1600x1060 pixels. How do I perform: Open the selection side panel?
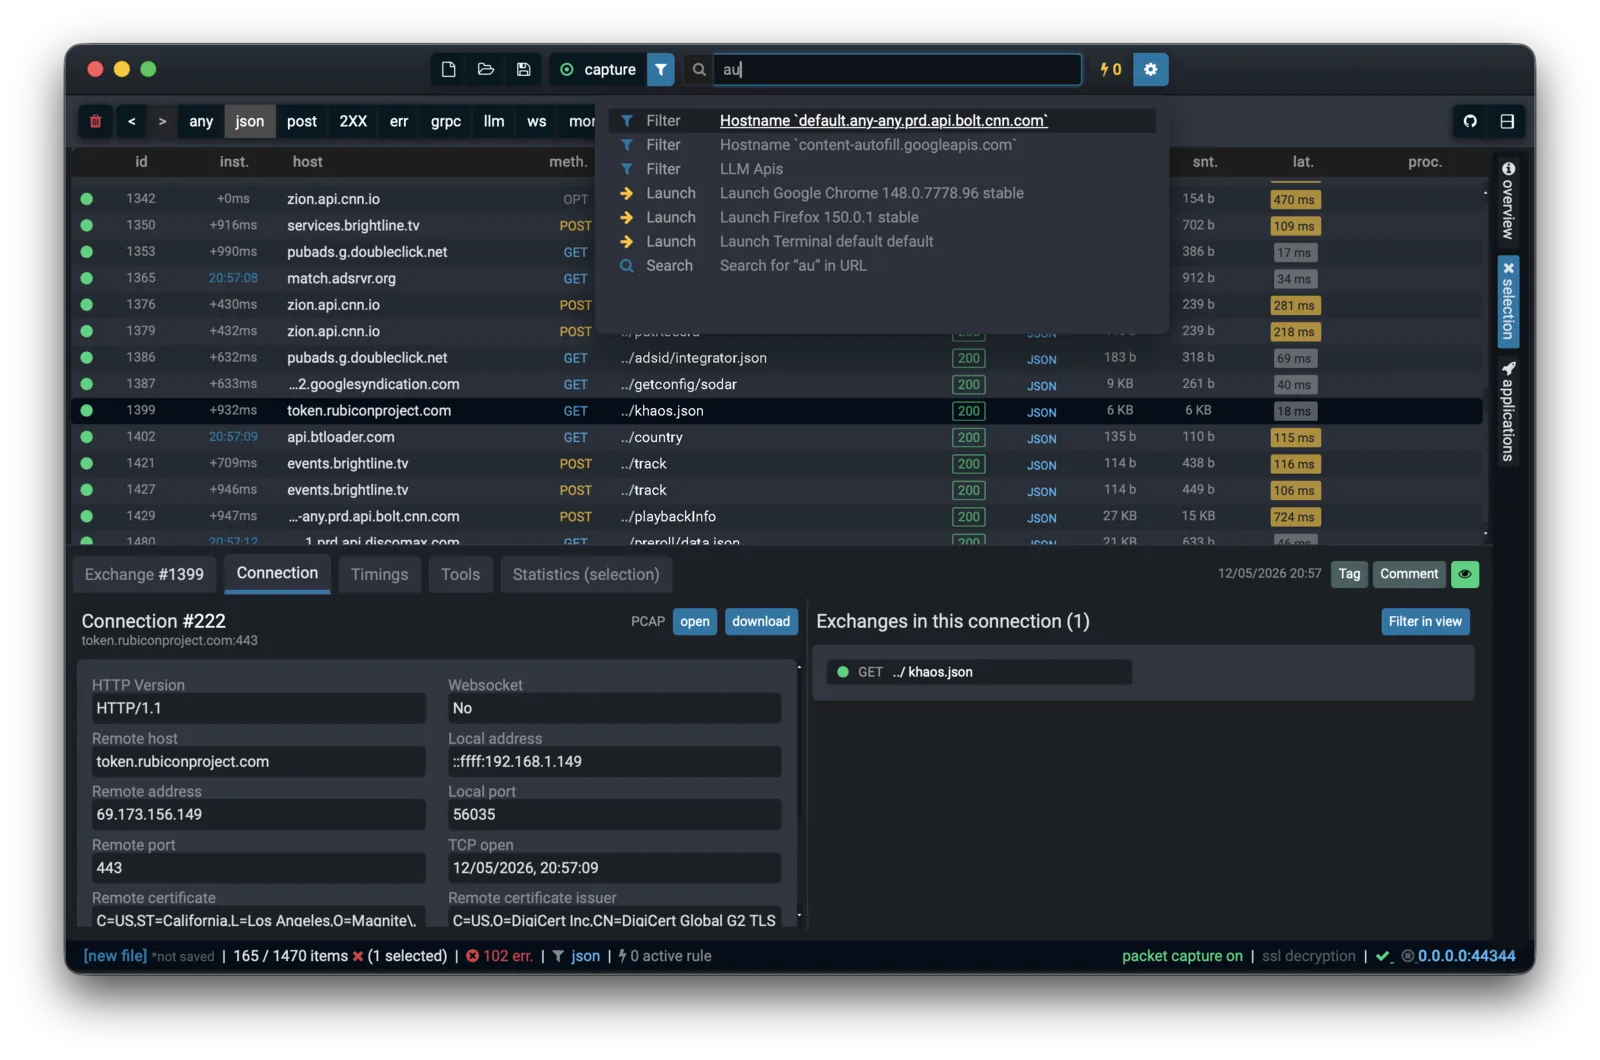(1508, 302)
